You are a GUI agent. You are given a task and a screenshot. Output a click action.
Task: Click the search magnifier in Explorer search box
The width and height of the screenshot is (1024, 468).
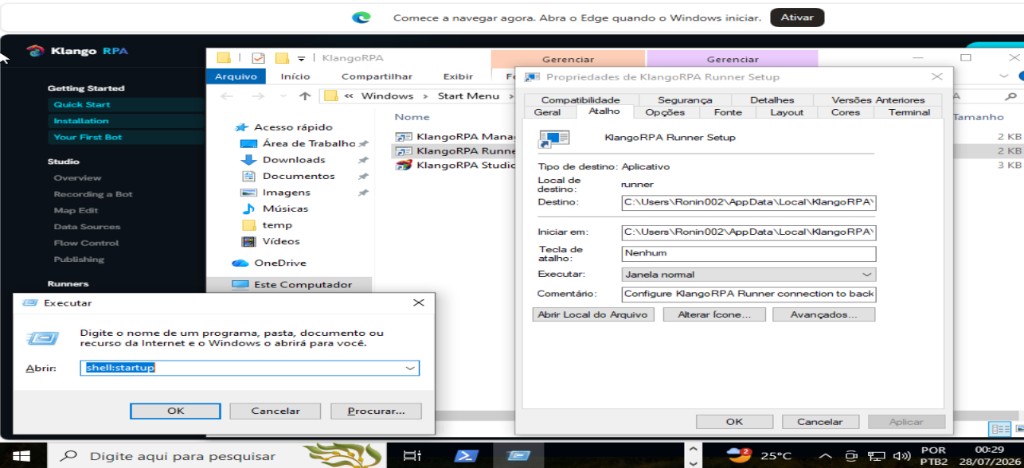click(x=1011, y=97)
